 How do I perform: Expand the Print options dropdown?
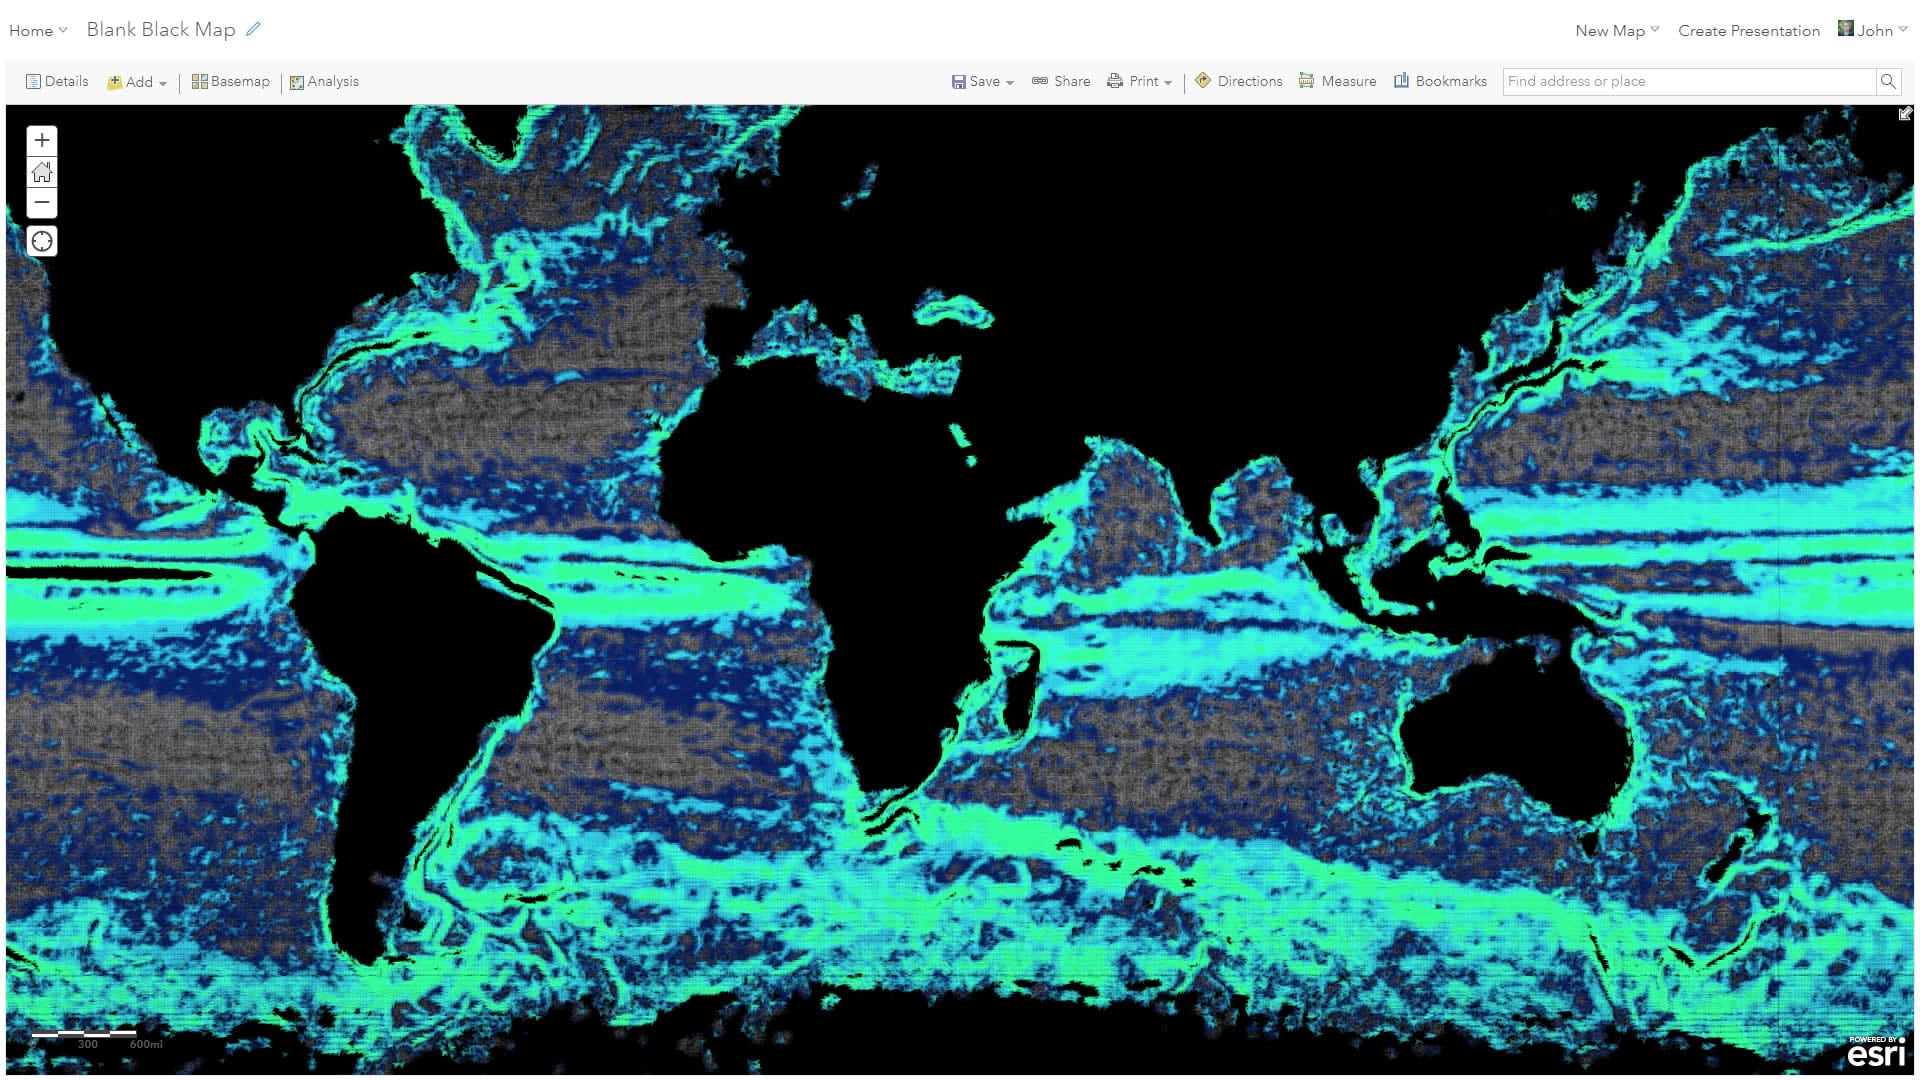[x=1139, y=81]
